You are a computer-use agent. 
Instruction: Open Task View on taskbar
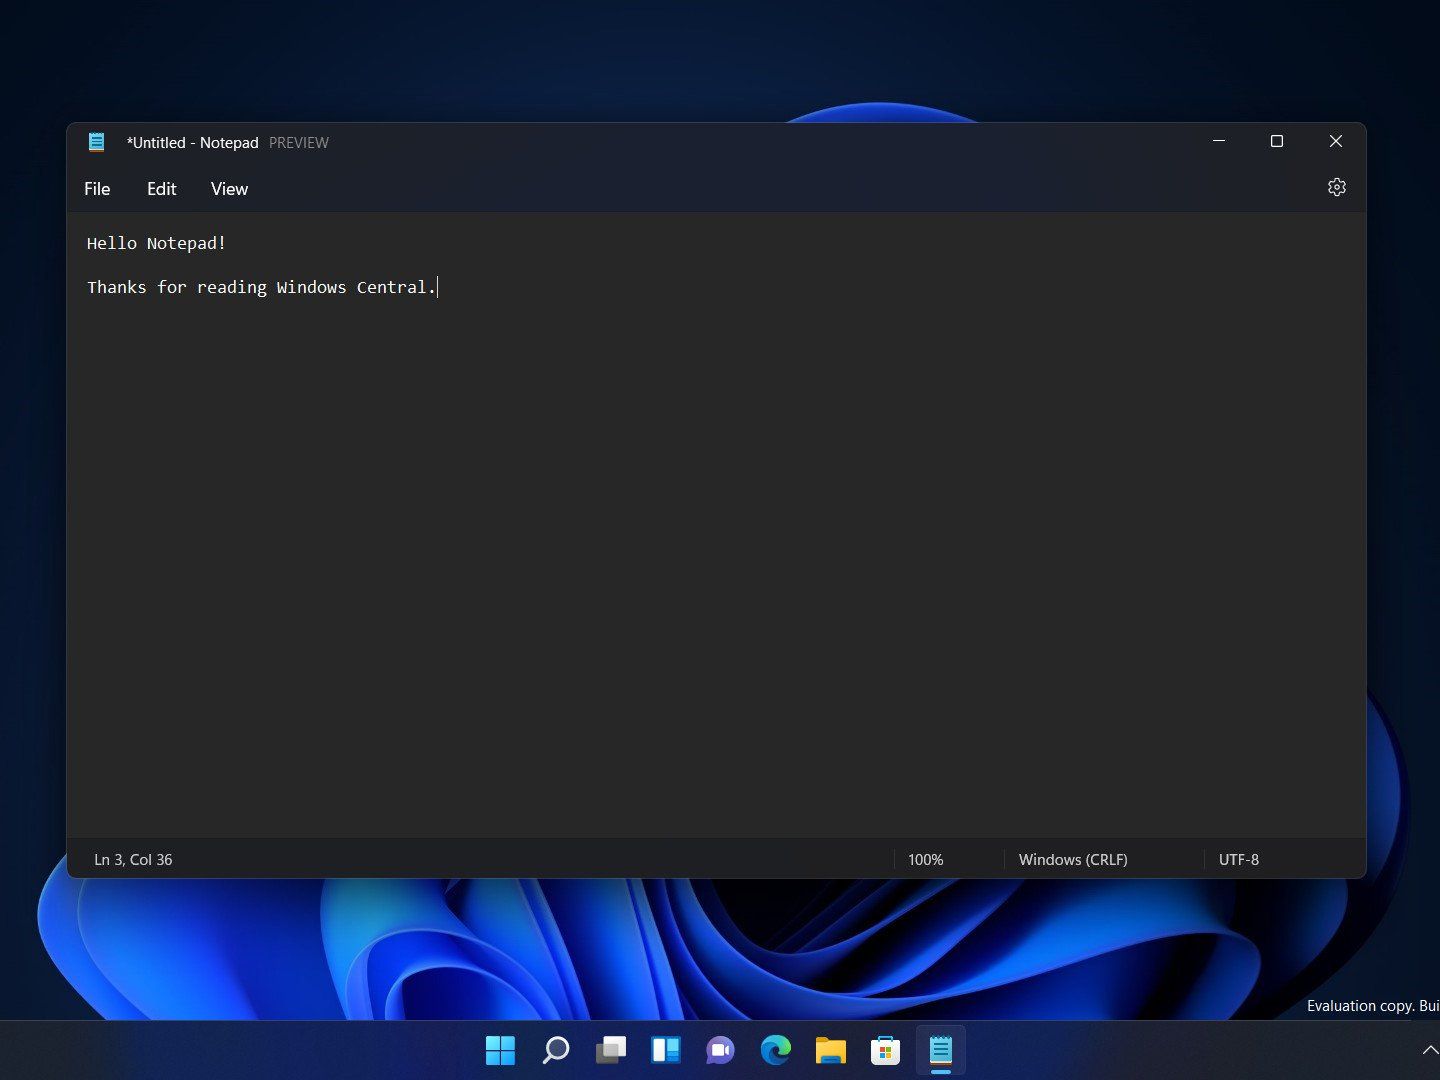pyautogui.click(x=611, y=1050)
